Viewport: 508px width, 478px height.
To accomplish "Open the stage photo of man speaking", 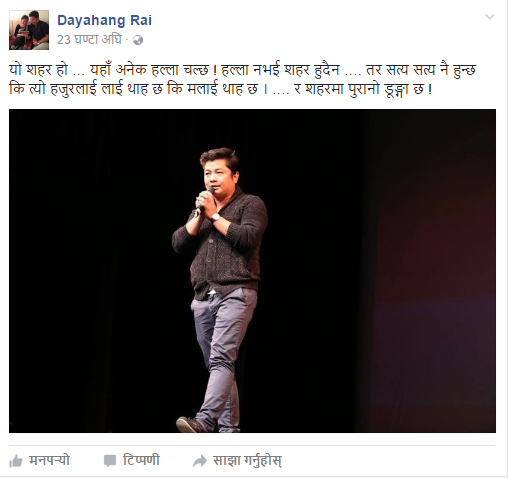I will coord(252,271).
